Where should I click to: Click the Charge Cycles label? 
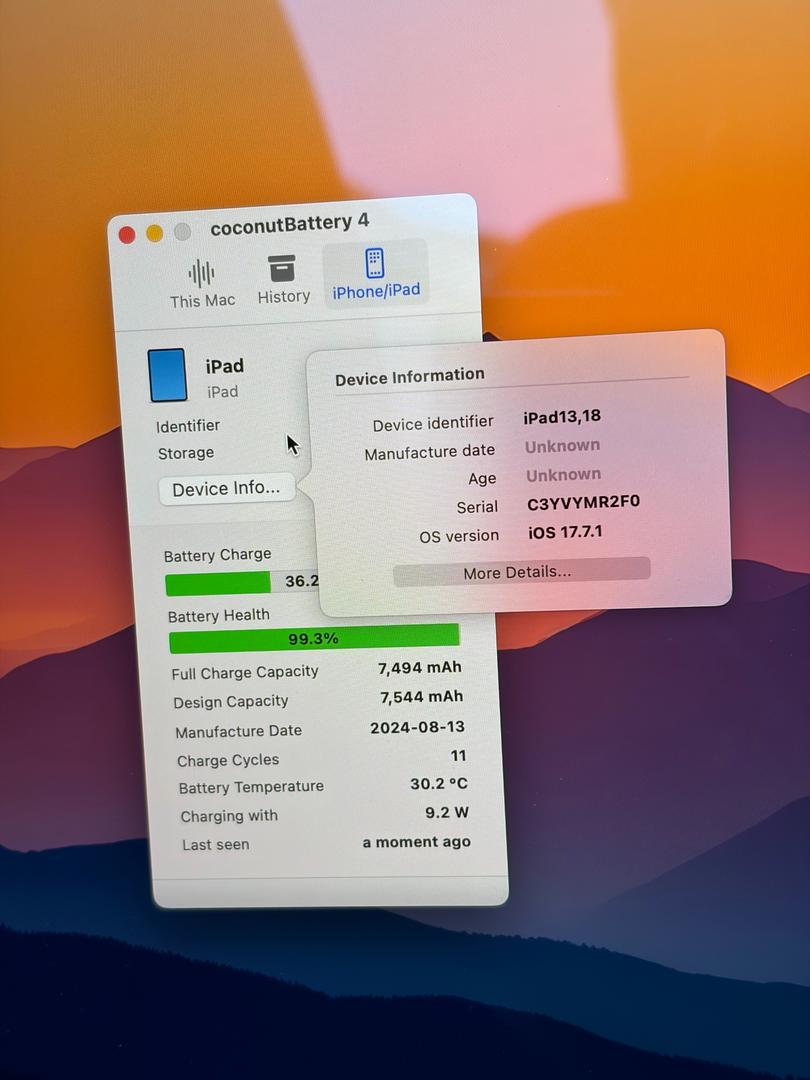click(228, 760)
